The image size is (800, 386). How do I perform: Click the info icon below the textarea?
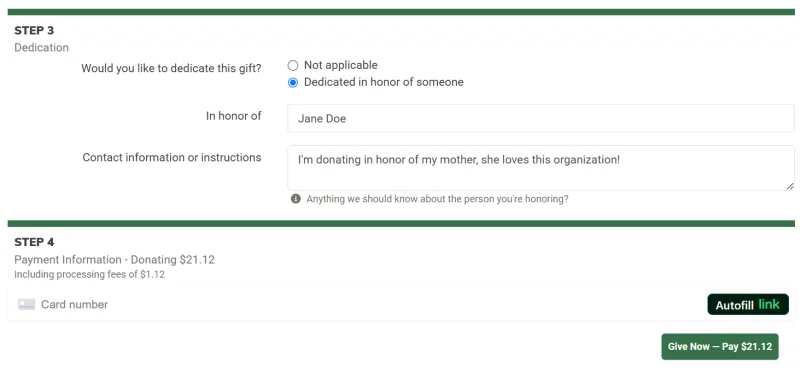(x=296, y=199)
